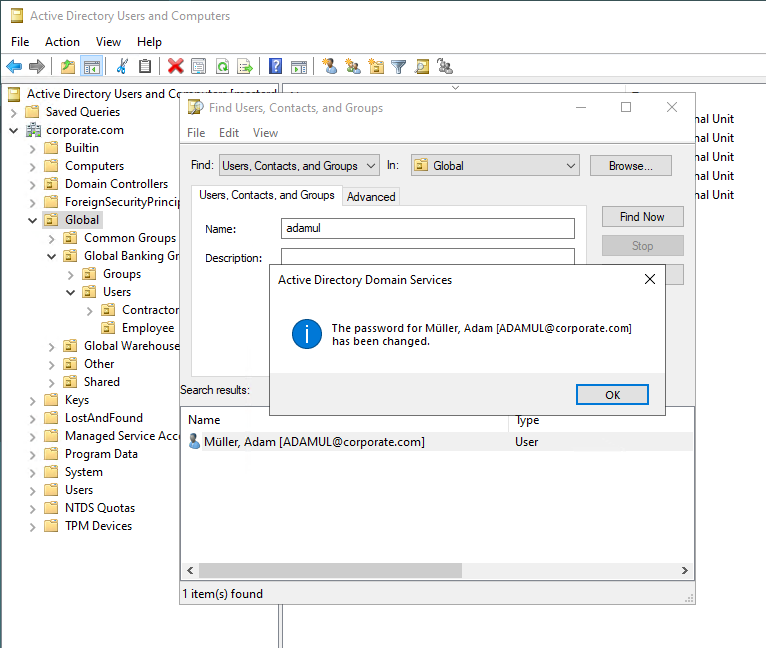Select the NTDS Quotas node

pos(100,508)
